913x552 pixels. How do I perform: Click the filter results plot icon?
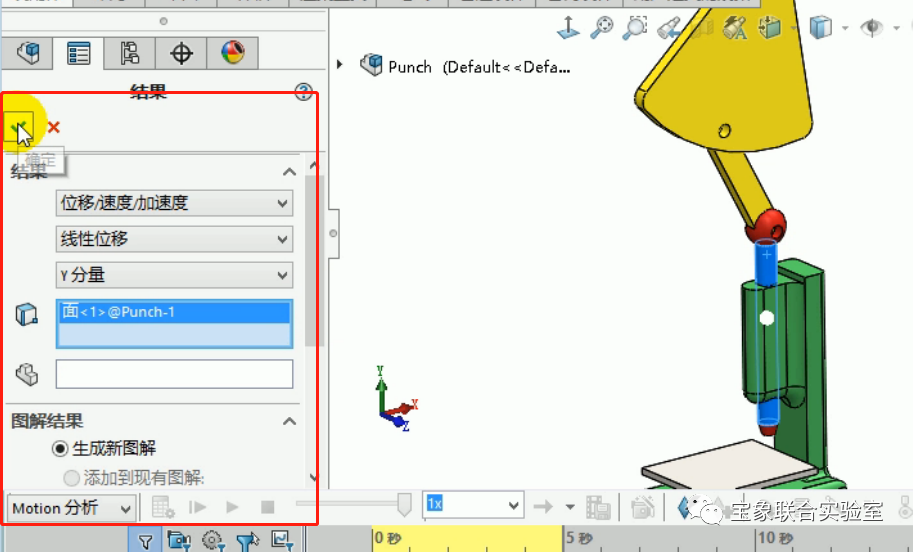(x=282, y=542)
